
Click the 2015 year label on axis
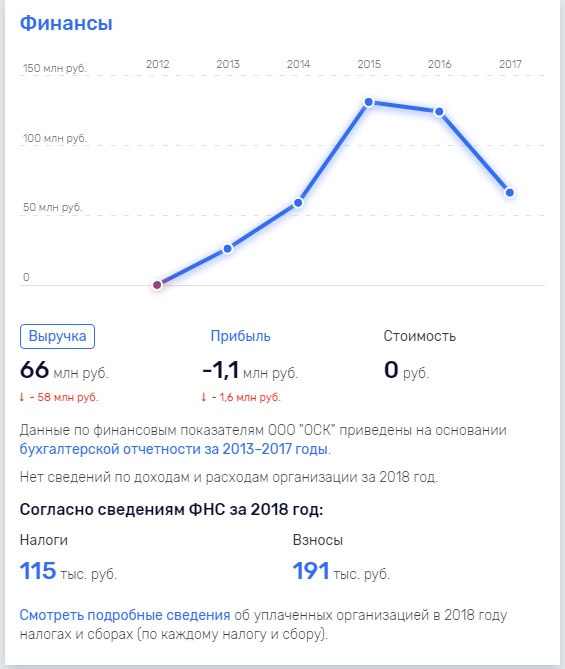coord(369,64)
